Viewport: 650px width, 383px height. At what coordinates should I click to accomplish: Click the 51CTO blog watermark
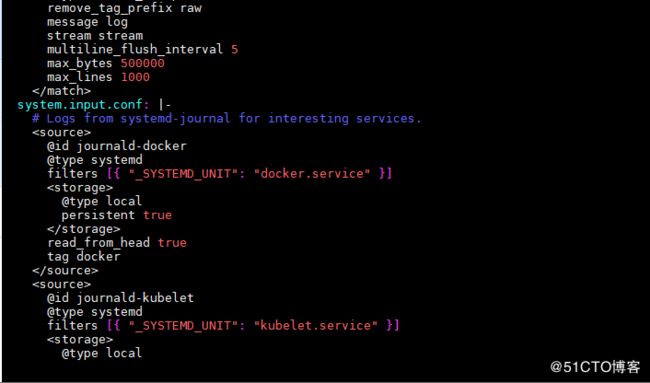point(595,366)
